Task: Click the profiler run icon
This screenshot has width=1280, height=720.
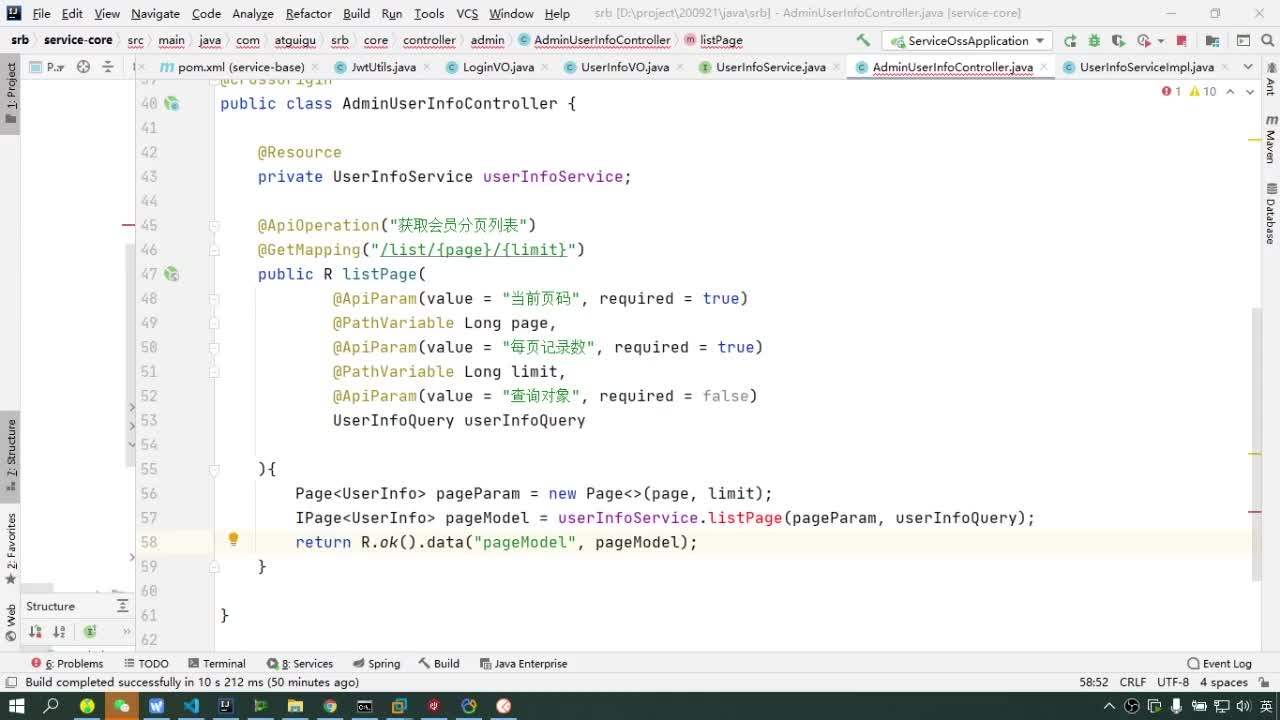Action: pyautogui.click(x=1143, y=41)
